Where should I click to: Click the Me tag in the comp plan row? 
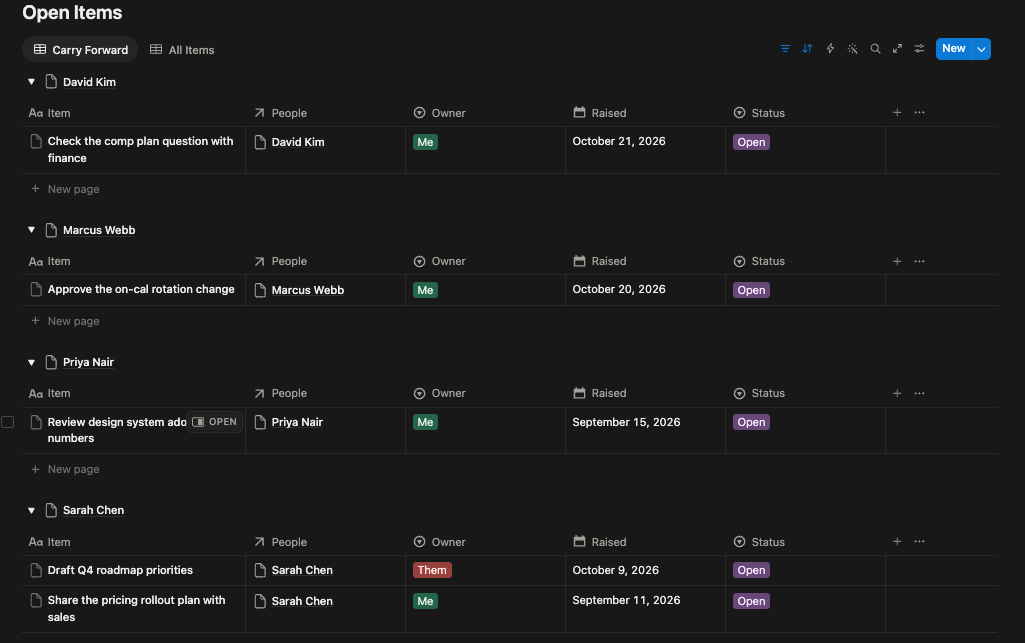tap(426, 142)
